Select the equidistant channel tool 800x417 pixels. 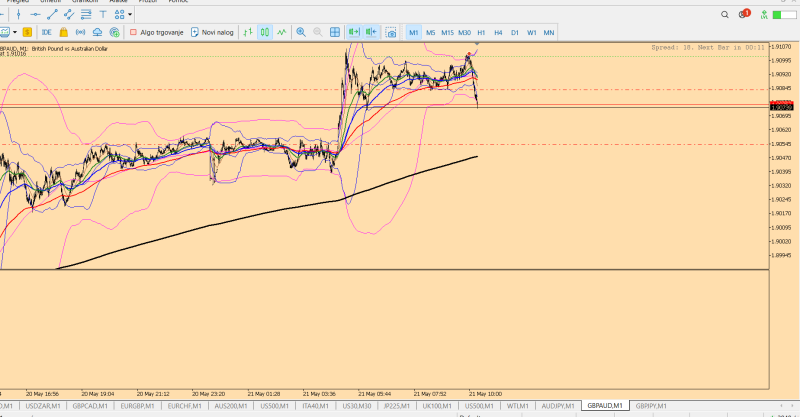coord(69,14)
